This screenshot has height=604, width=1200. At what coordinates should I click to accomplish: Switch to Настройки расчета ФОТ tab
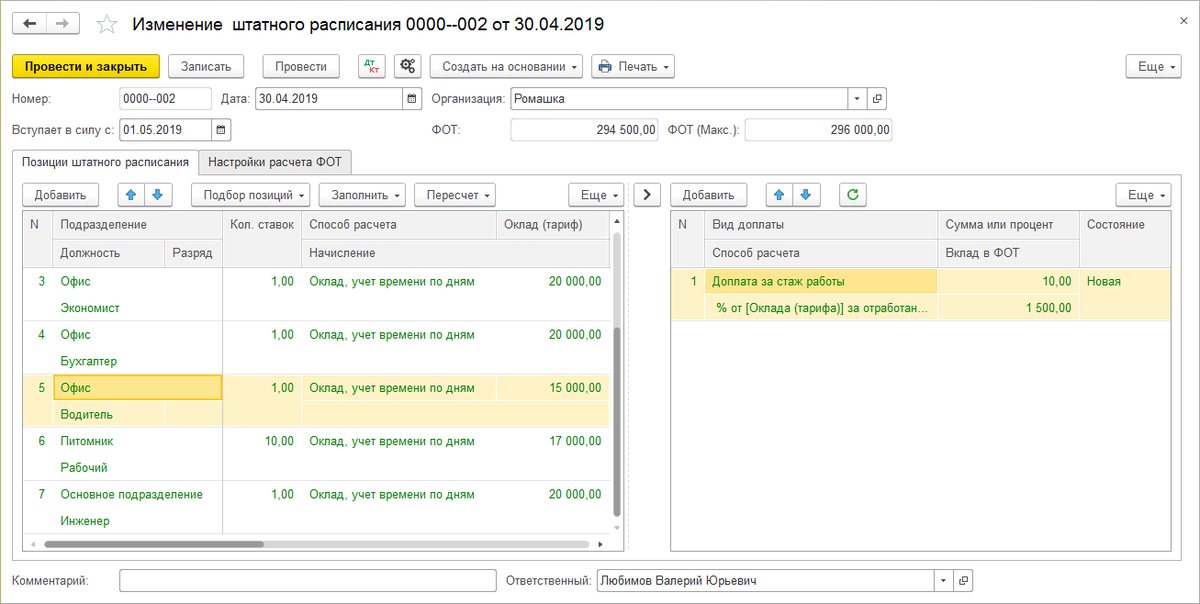point(275,162)
